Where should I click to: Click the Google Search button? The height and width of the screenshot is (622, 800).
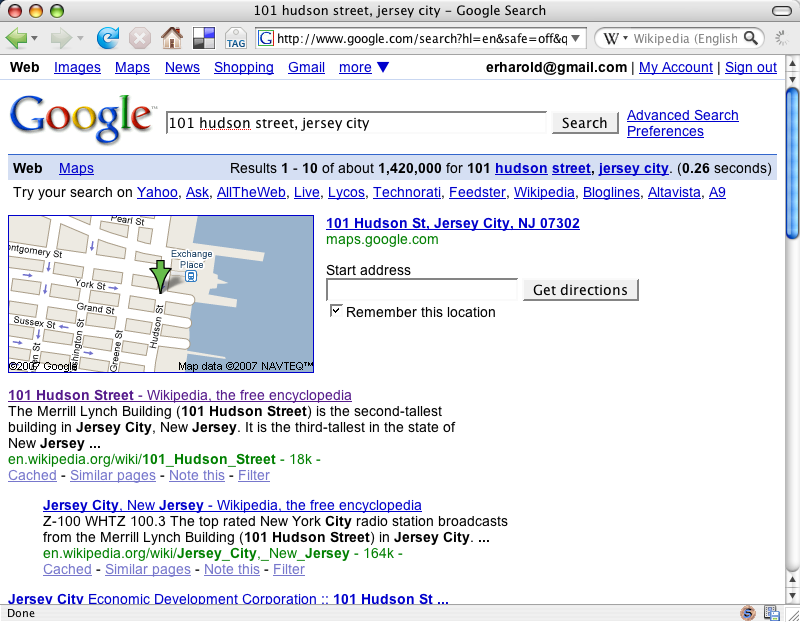point(584,123)
